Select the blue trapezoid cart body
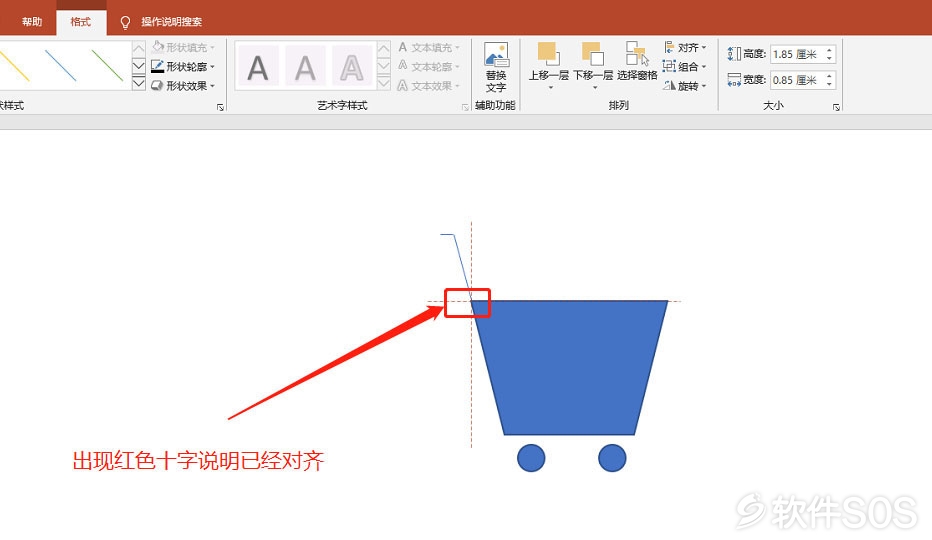Viewport: 932px width, 540px height. (569, 368)
